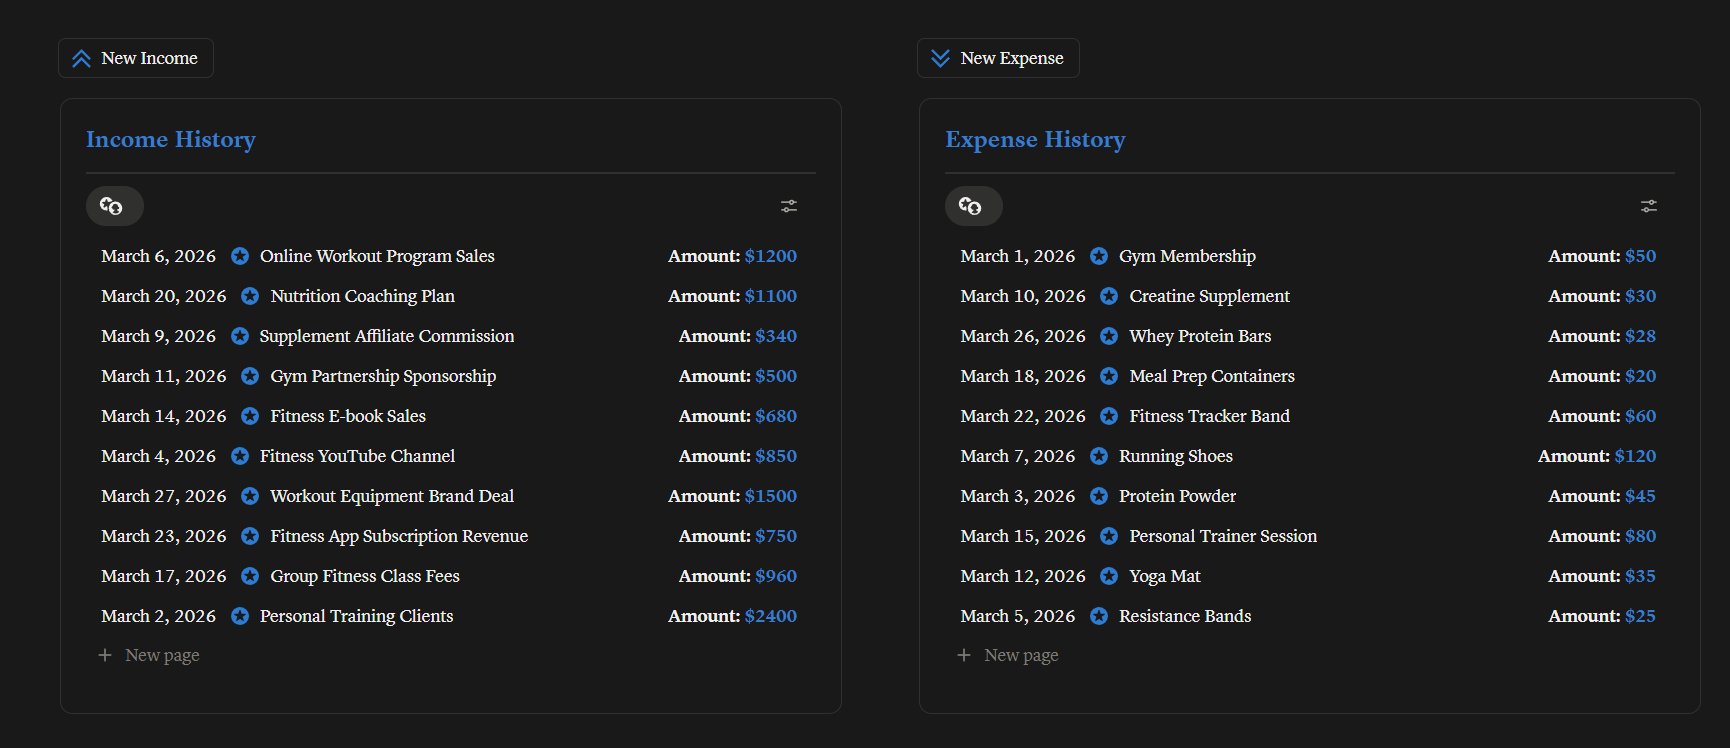Select the coins view tab in Expense History

coord(974,206)
